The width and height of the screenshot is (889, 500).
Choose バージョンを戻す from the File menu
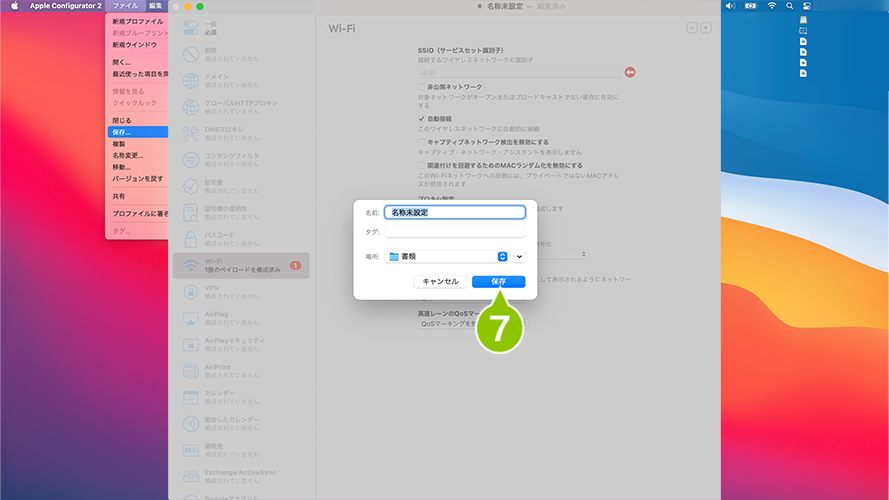point(137,179)
